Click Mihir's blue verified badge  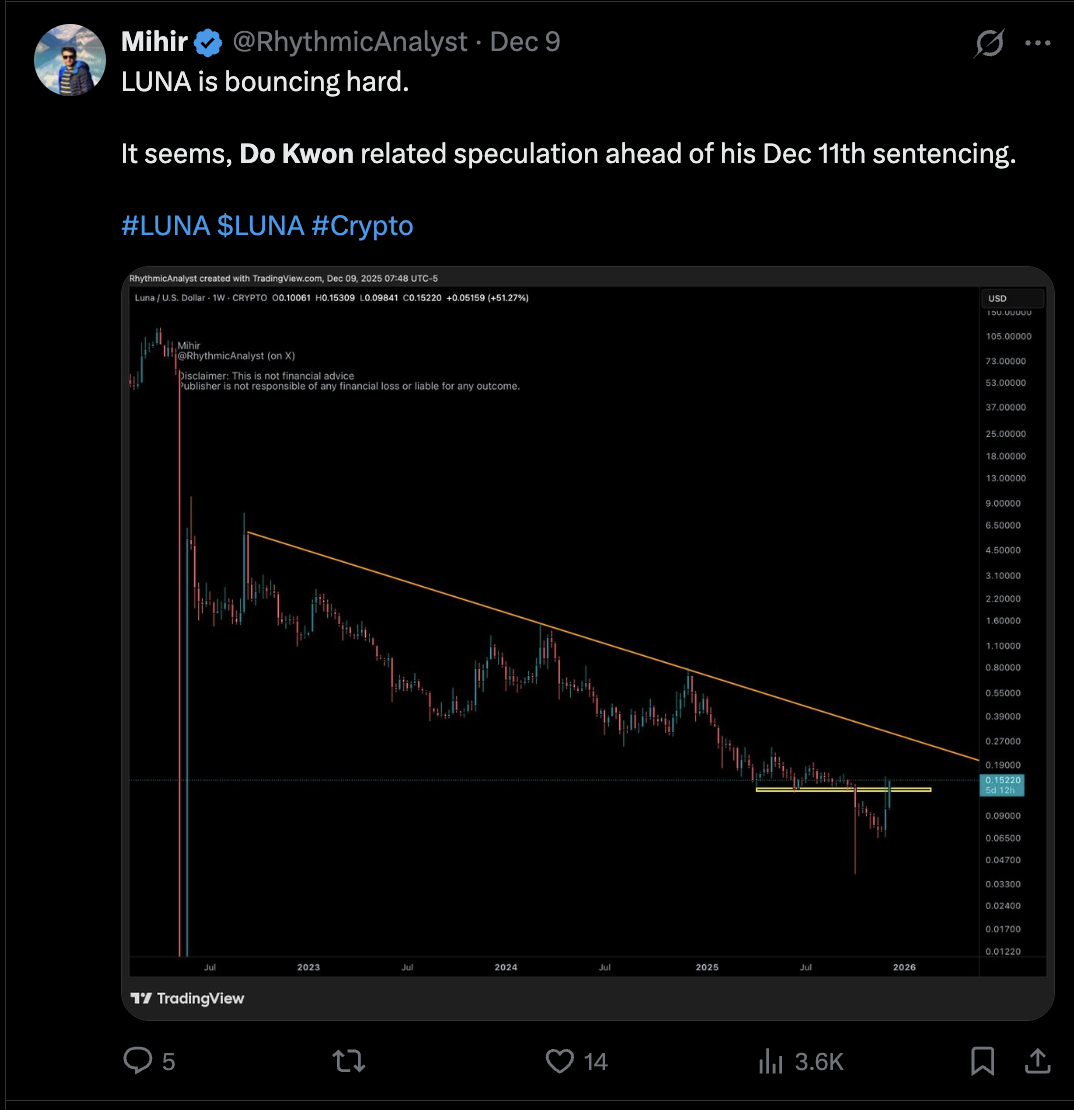click(207, 42)
